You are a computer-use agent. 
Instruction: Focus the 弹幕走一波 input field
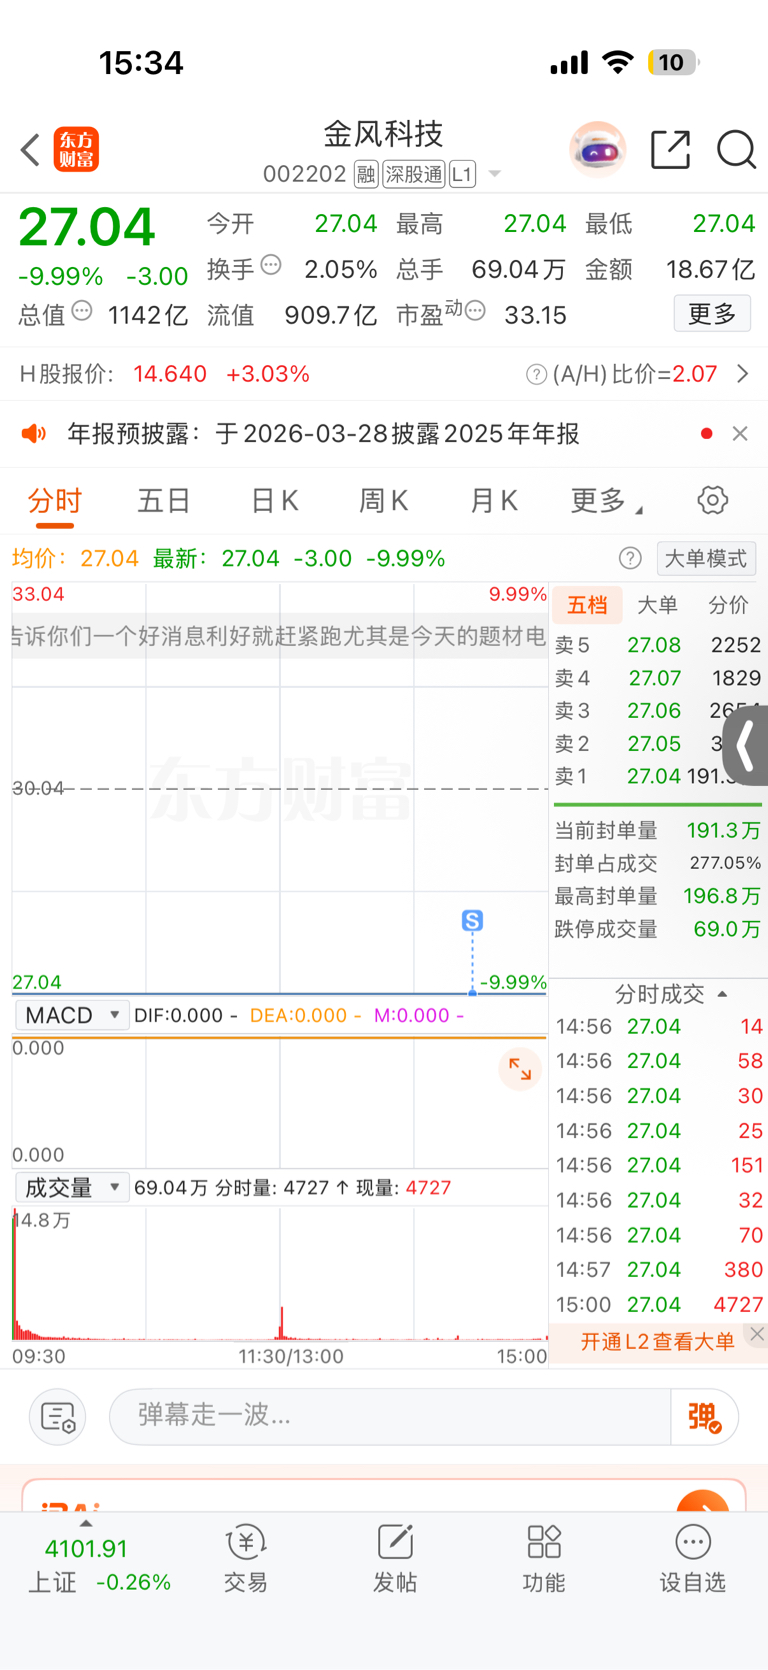[390, 1417]
